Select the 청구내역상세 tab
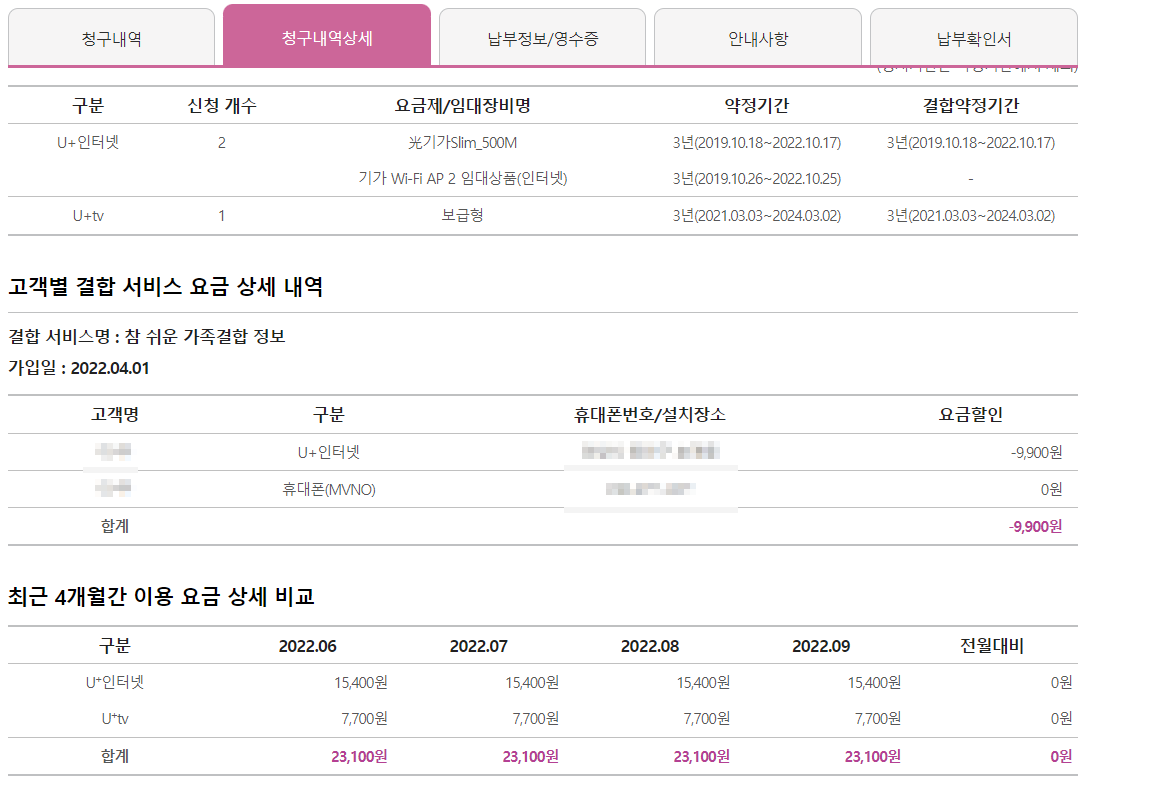This screenshot has width=1154, height=790. pos(327,38)
